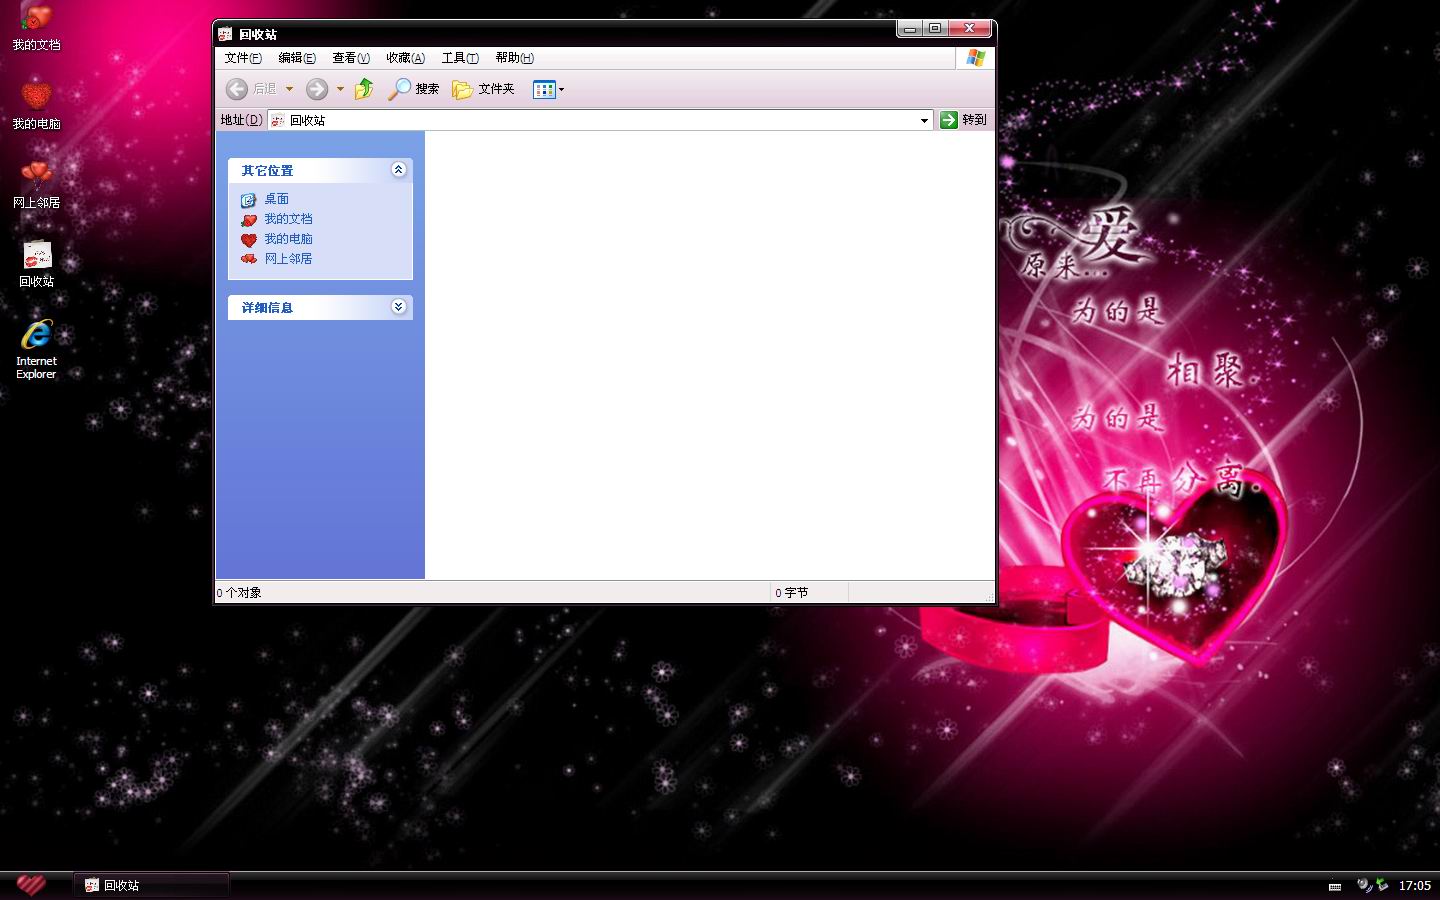This screenshot has width=1440, height=900.
Task: Open the 查看(V) menu
Action: [351, 58]
